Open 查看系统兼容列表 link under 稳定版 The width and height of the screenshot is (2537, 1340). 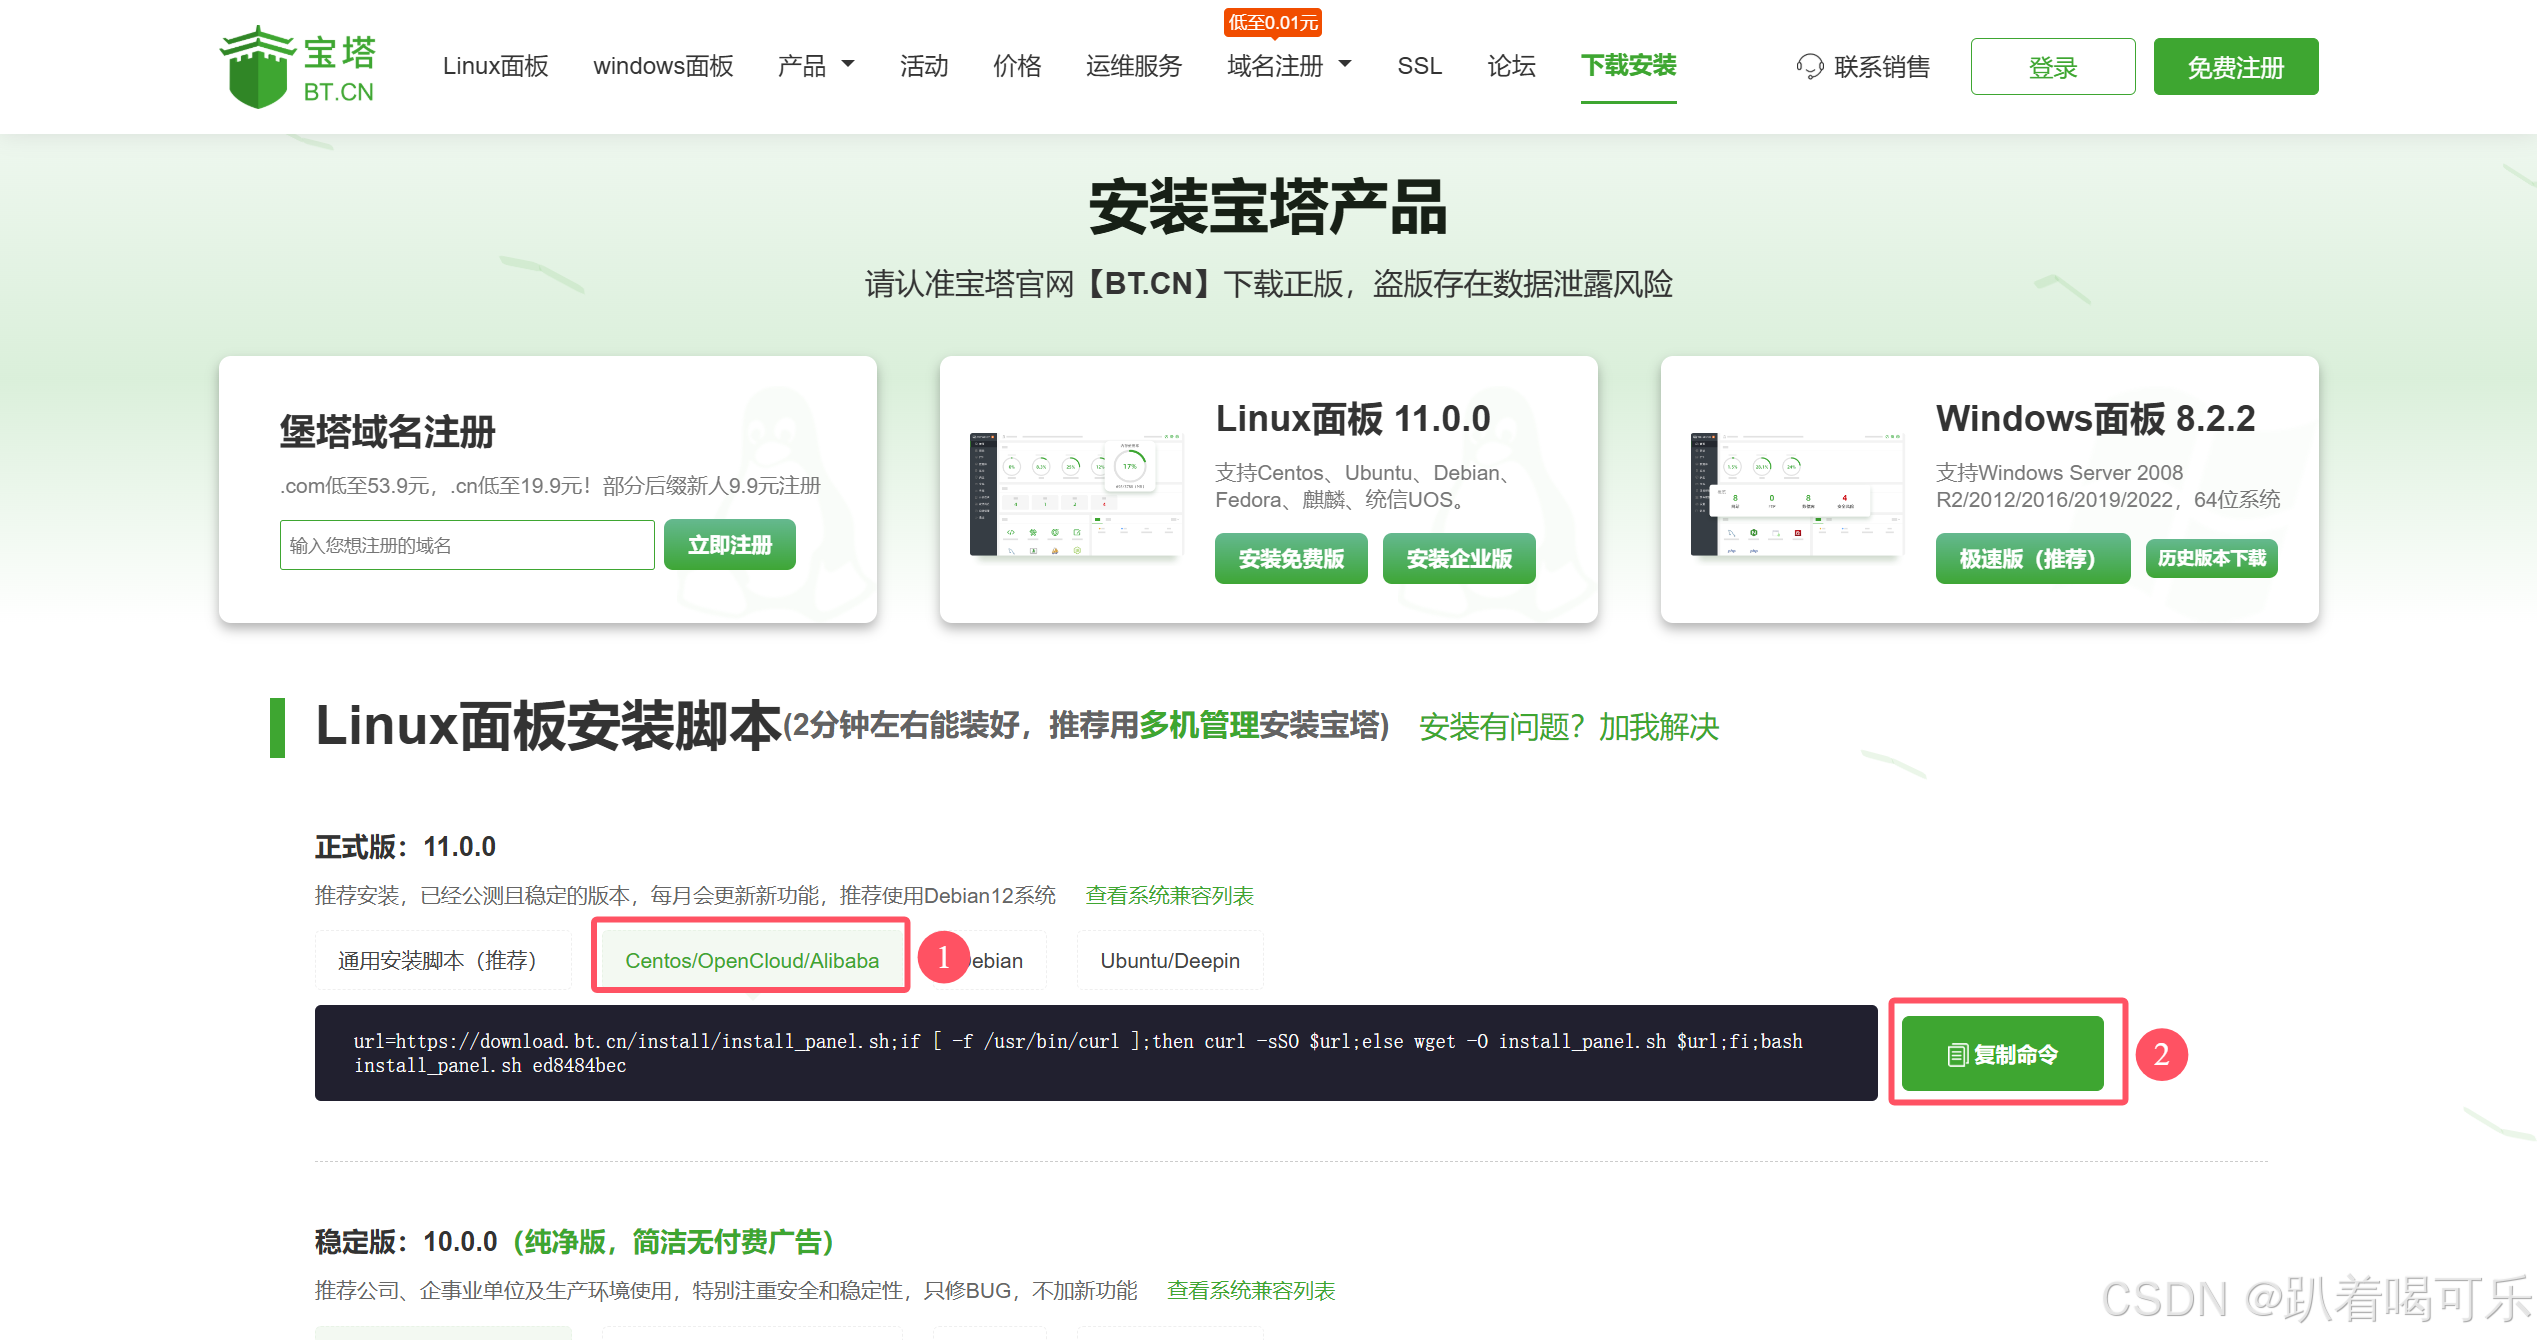tap(1251, 1290)
